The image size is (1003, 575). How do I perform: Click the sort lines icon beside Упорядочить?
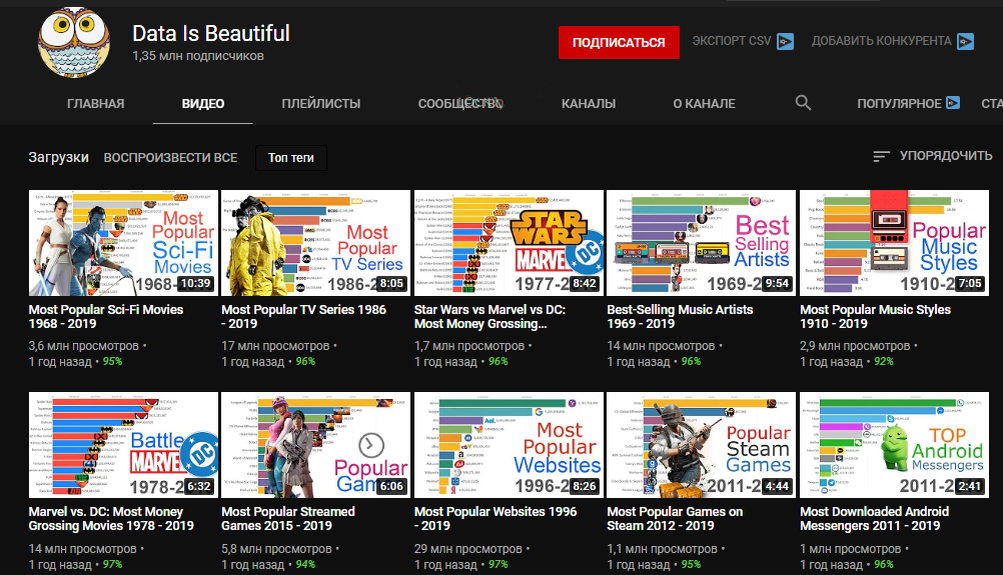[x=881, y=156]
